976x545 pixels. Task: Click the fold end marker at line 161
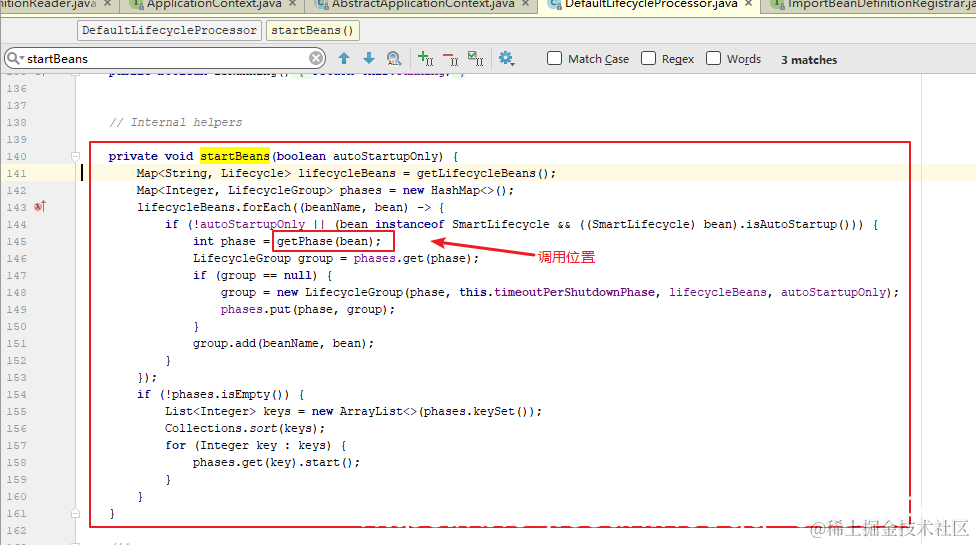(x=75, y=513)
